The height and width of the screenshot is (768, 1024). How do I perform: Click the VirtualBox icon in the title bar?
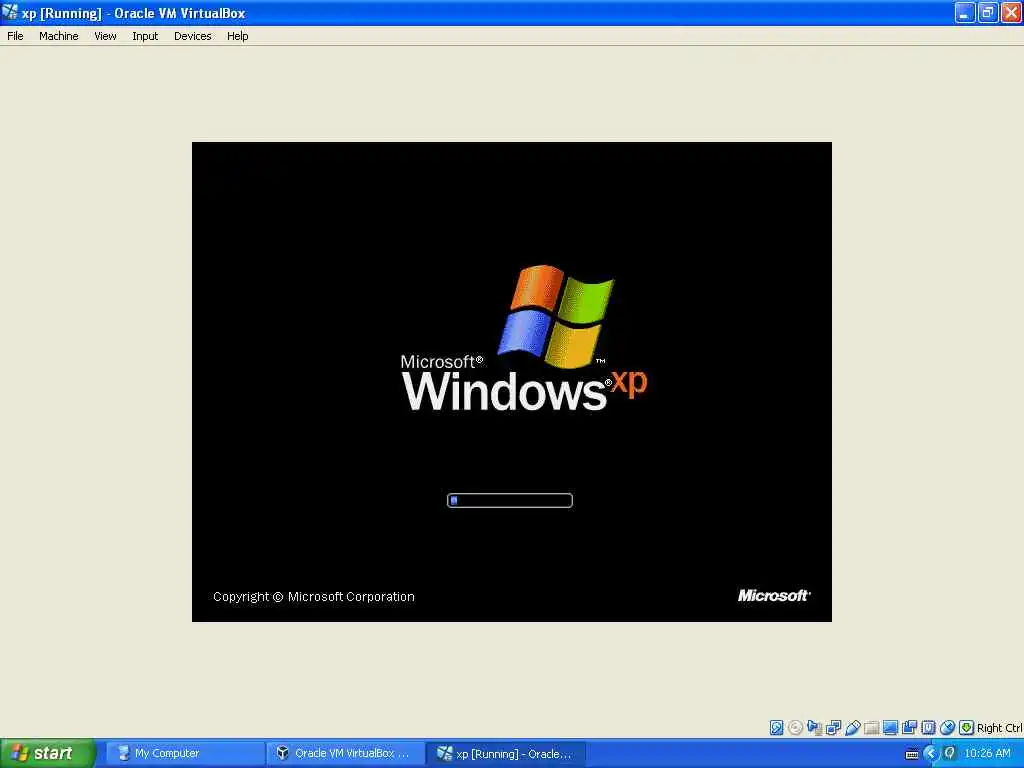pyautogui.click(x=10, y=12)
